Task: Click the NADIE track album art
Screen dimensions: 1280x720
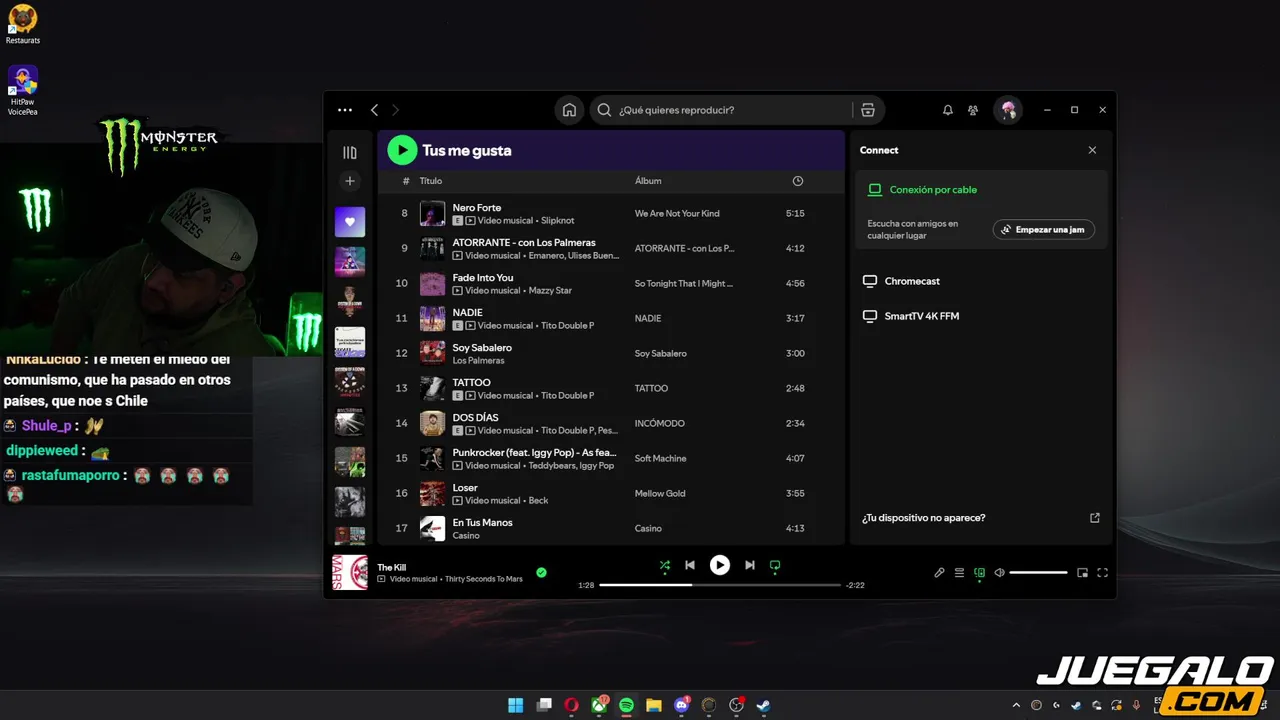Action: (x=432, y=318)
